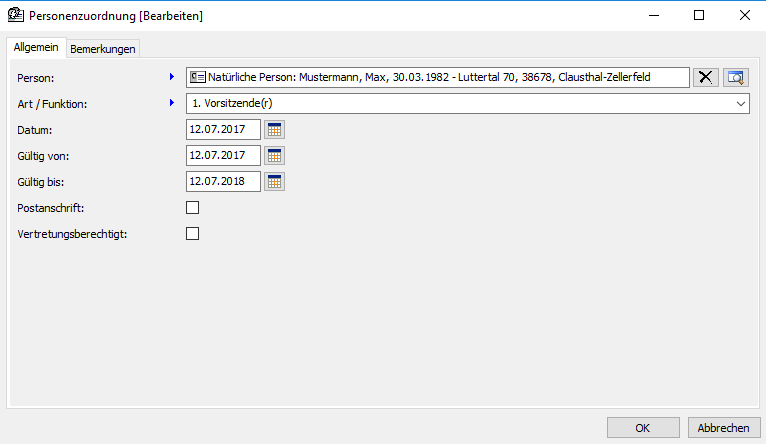Open calendar picker for Gültig von
Screen dimensions: 766x444
pyautogui.click(x=274, y=155)
